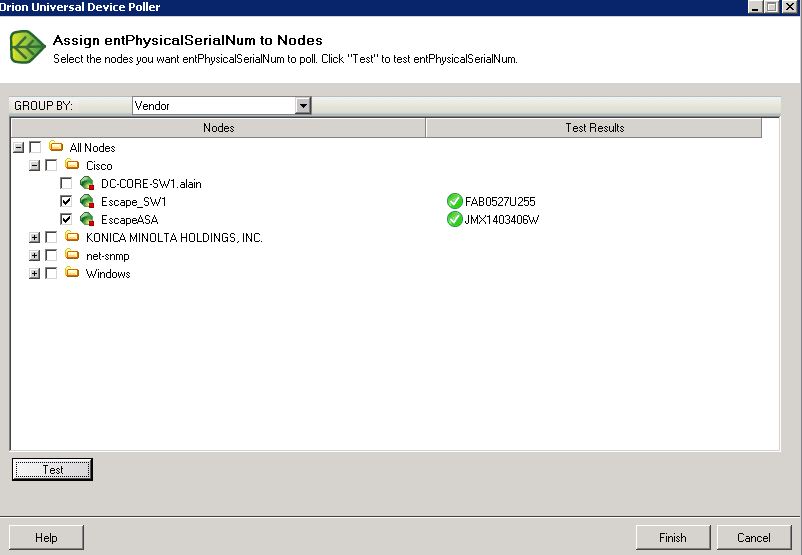Click the net-snmp folder icon
The height and width of the screenshot is (555, 802).
click(x=72, y=255)
